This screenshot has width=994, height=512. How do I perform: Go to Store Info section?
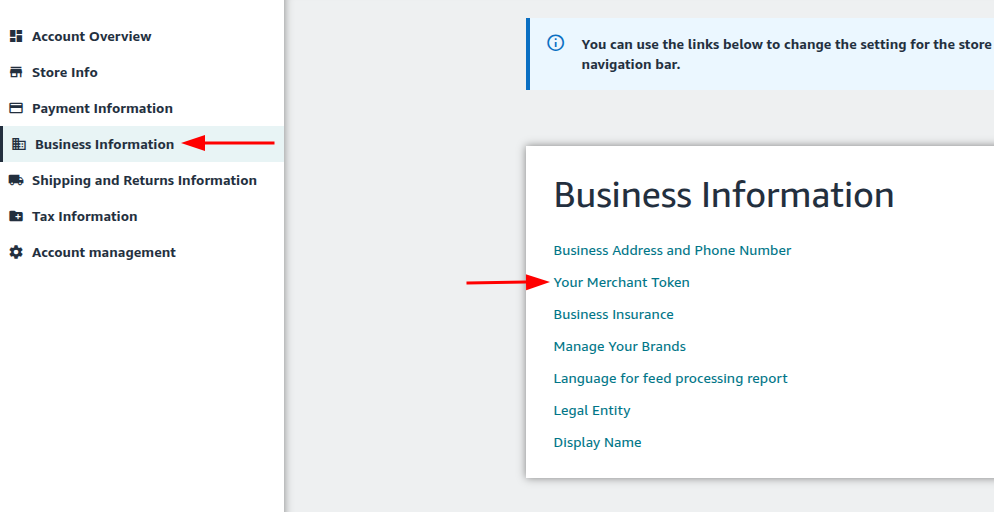65,72
